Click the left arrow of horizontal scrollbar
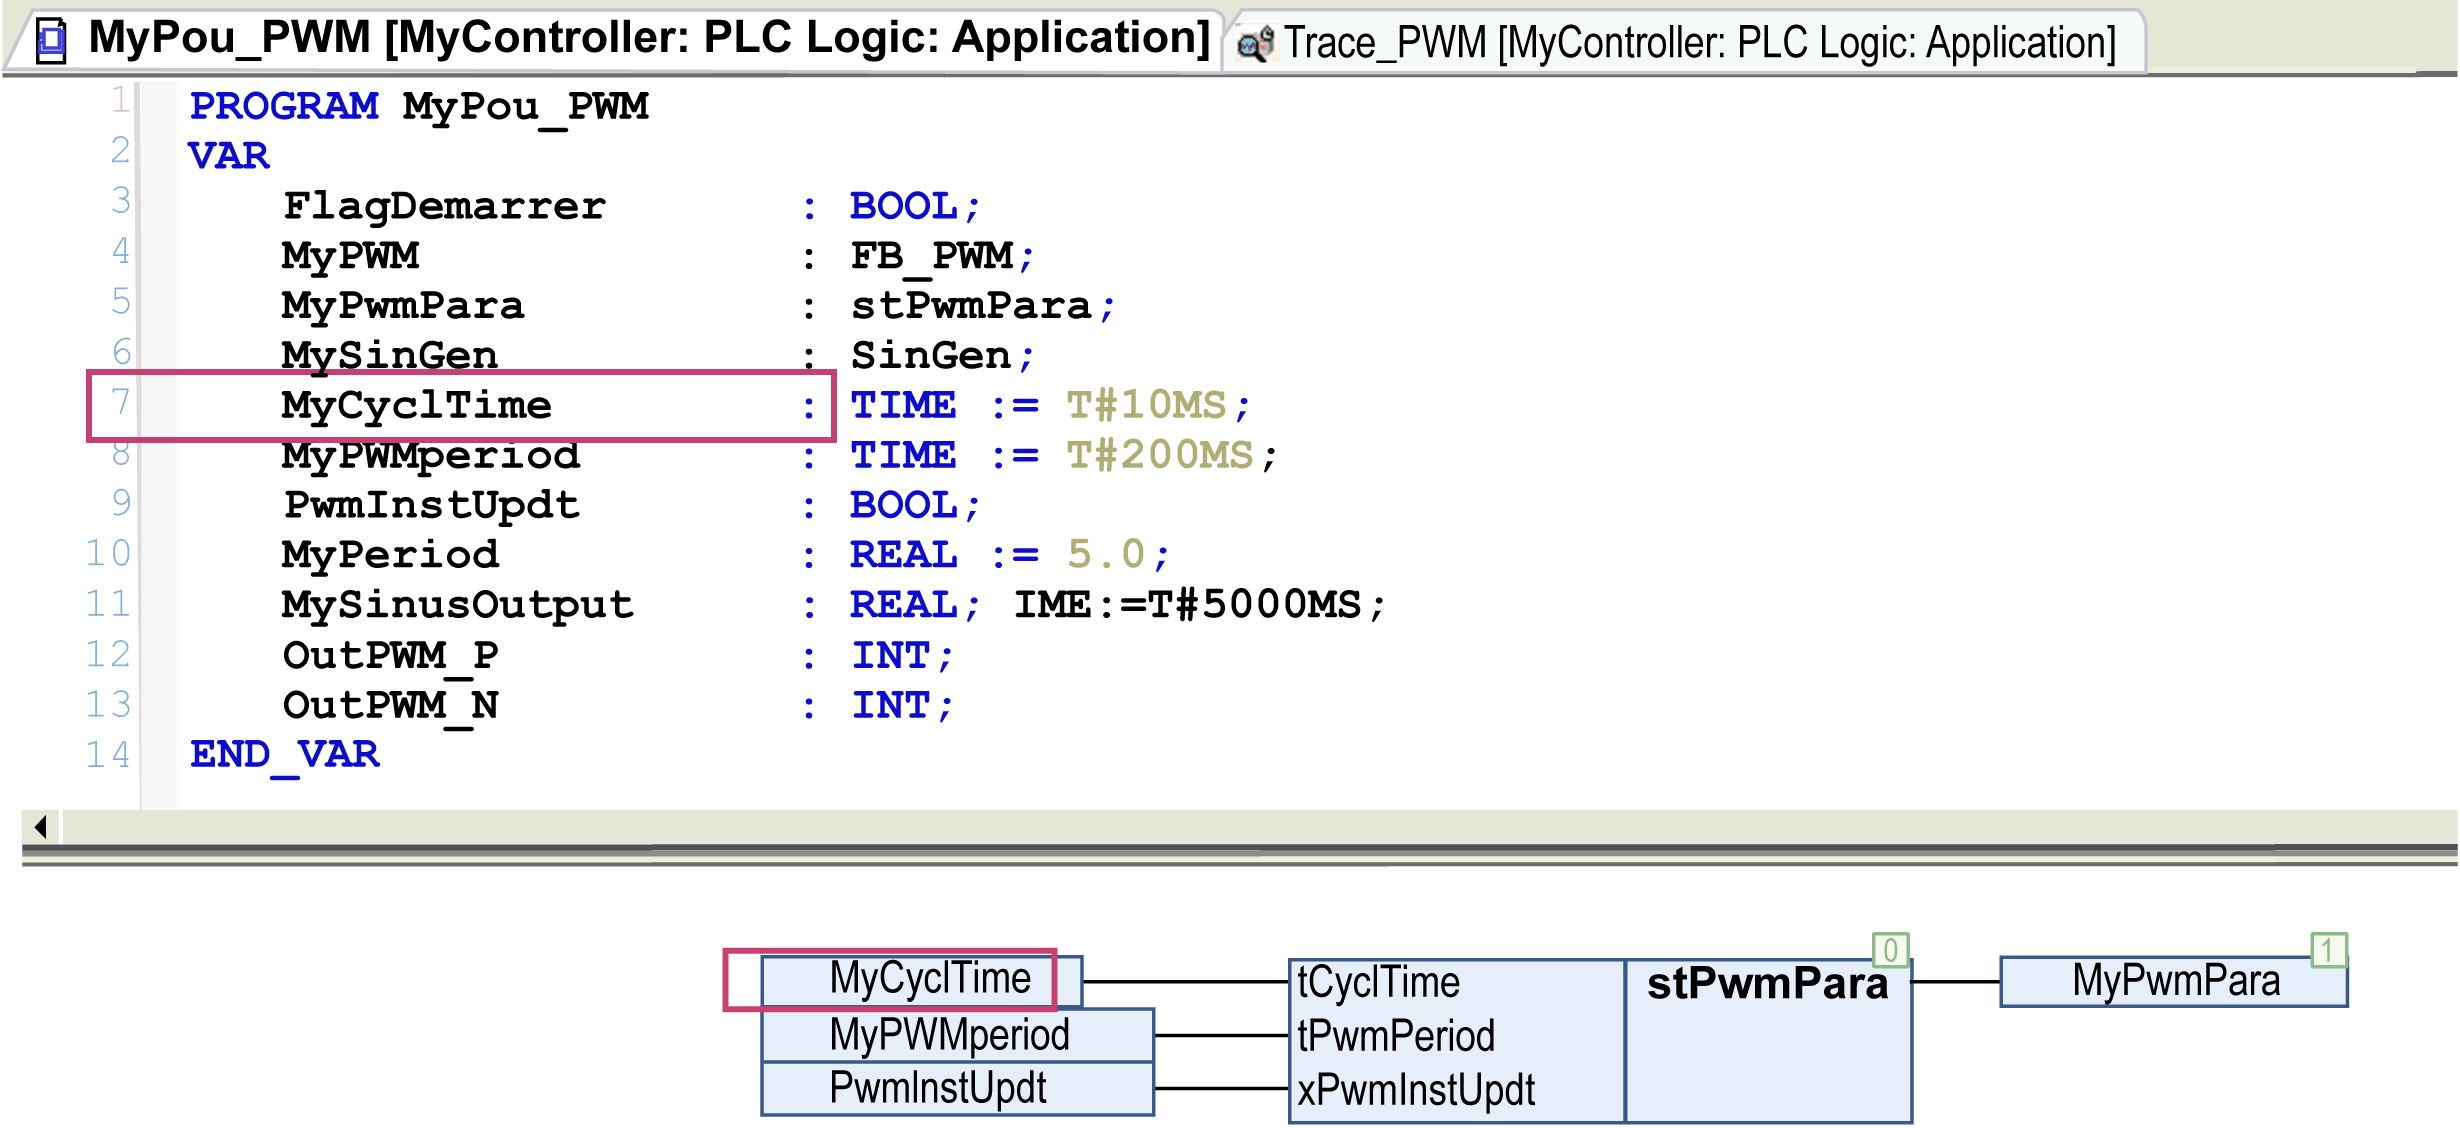Viewport: 2460px width, 1128px height. tap(41, 827)
